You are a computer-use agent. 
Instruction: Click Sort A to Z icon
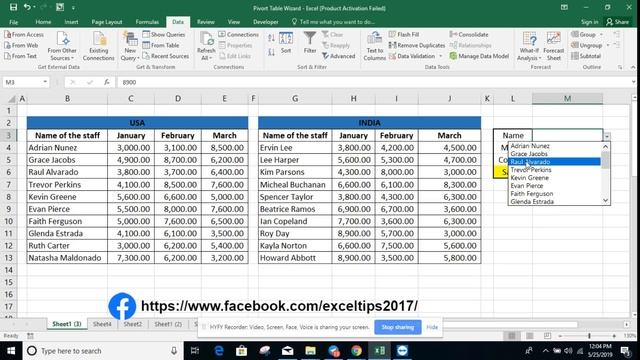271,39
